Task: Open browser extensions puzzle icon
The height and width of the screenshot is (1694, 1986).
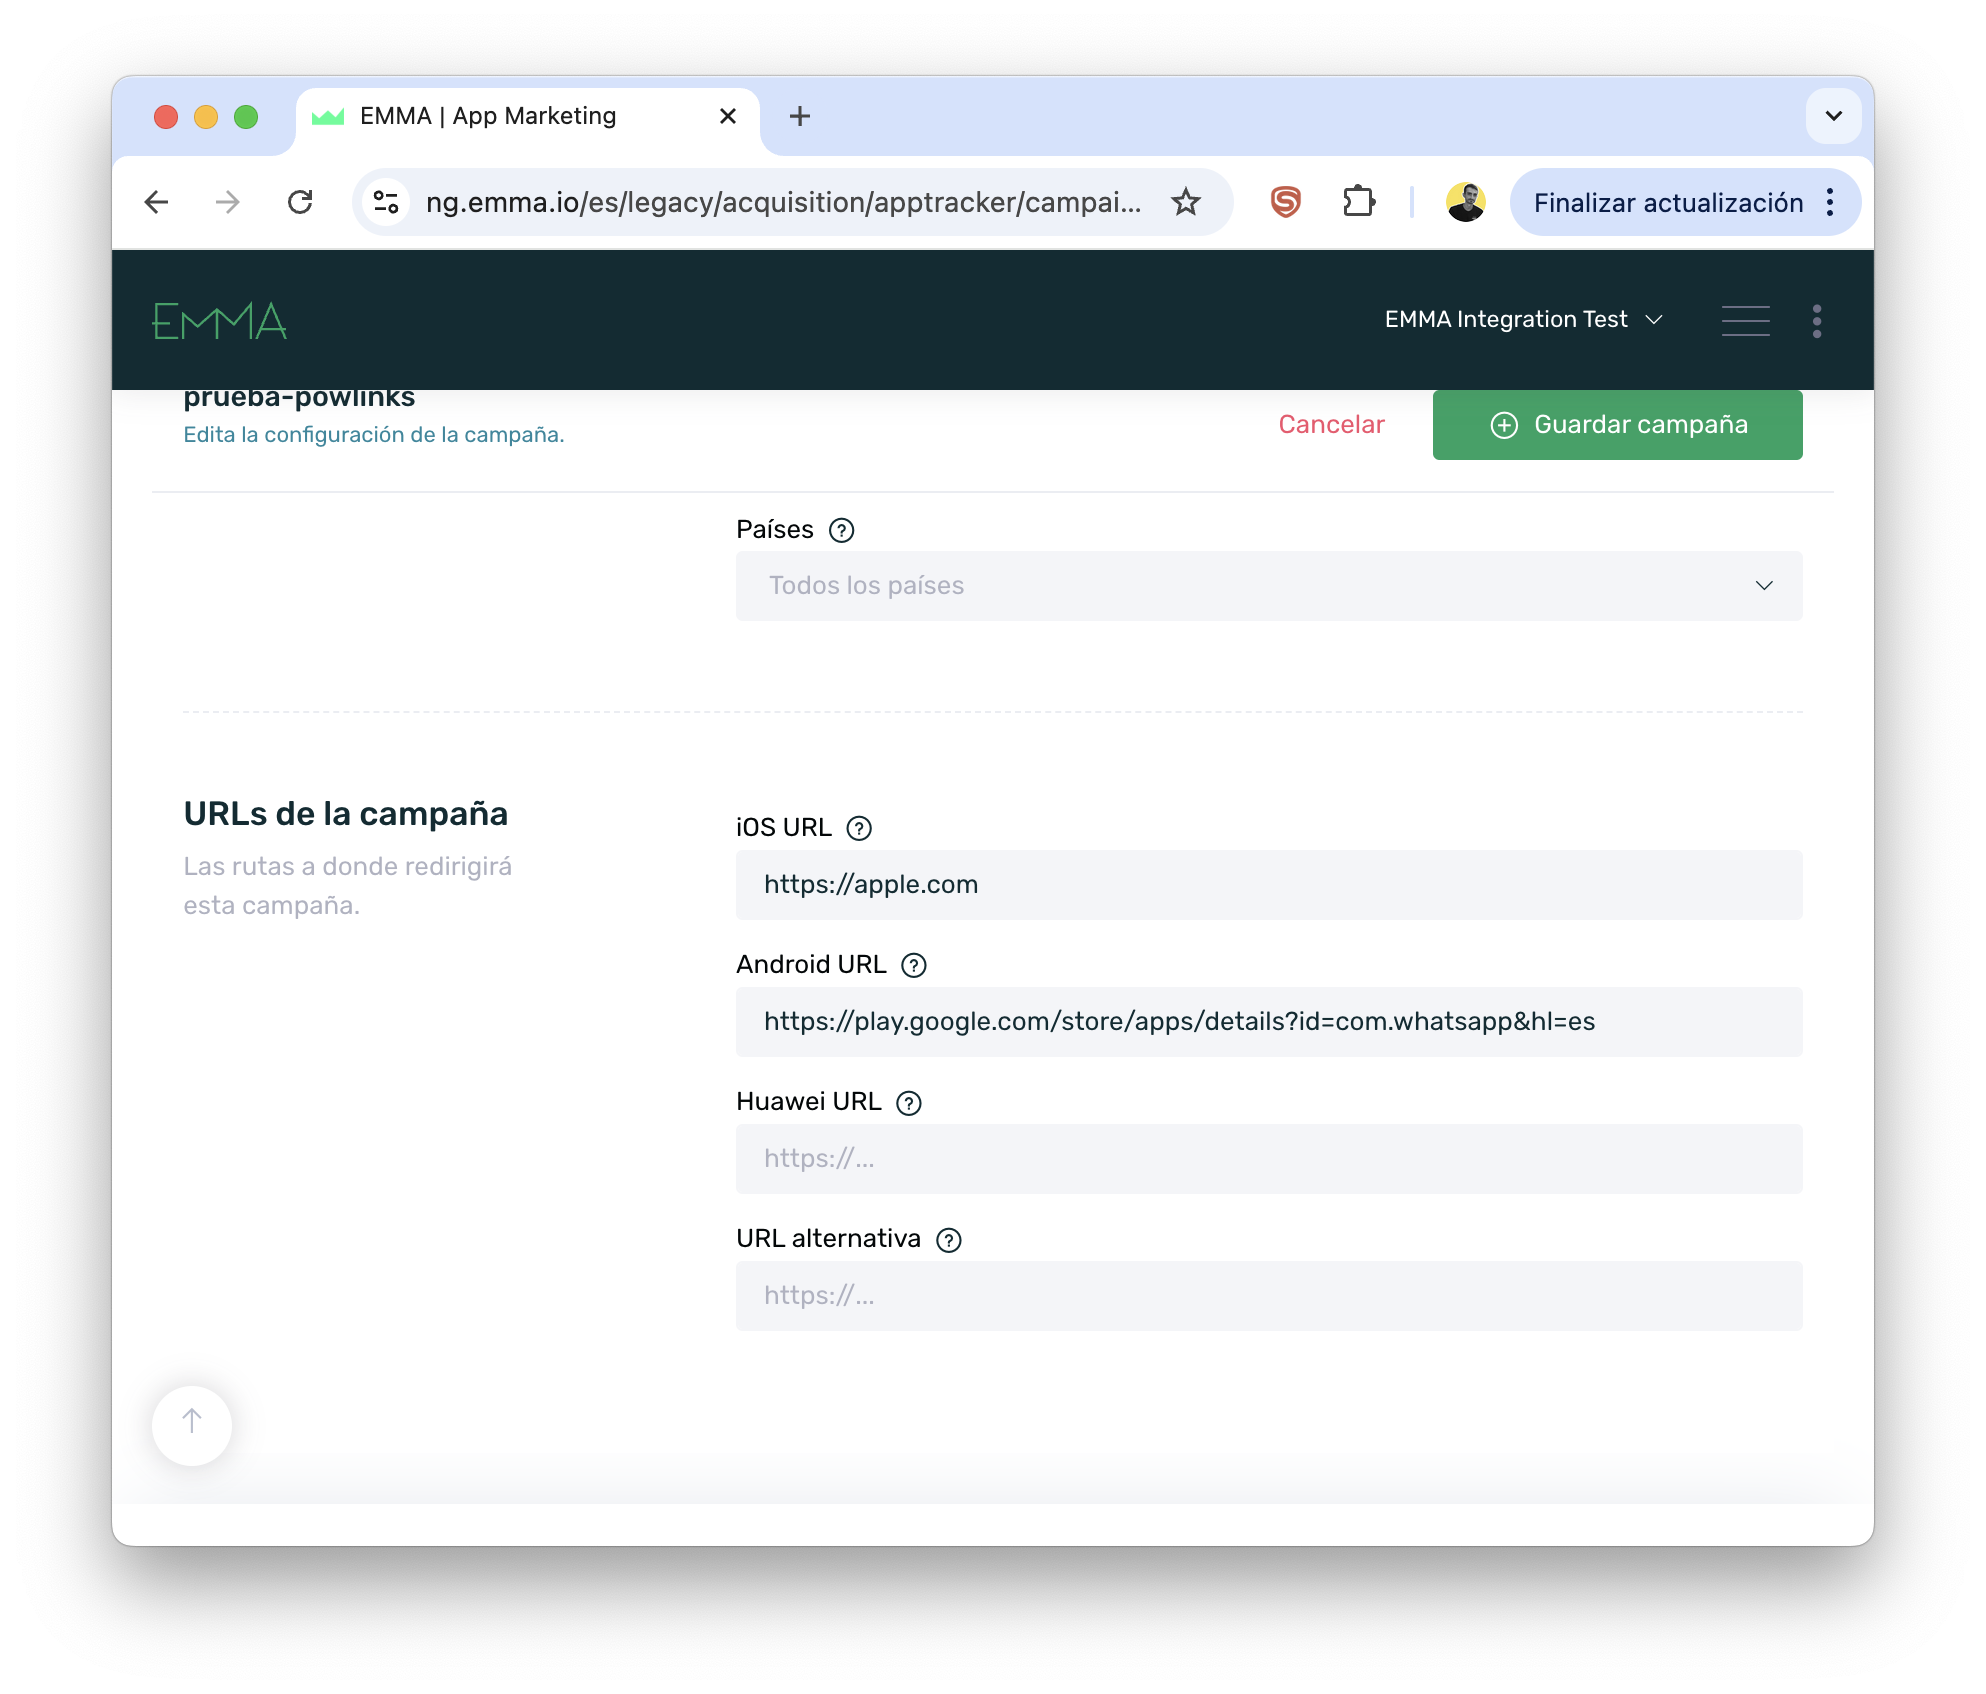Action: 1358,202
